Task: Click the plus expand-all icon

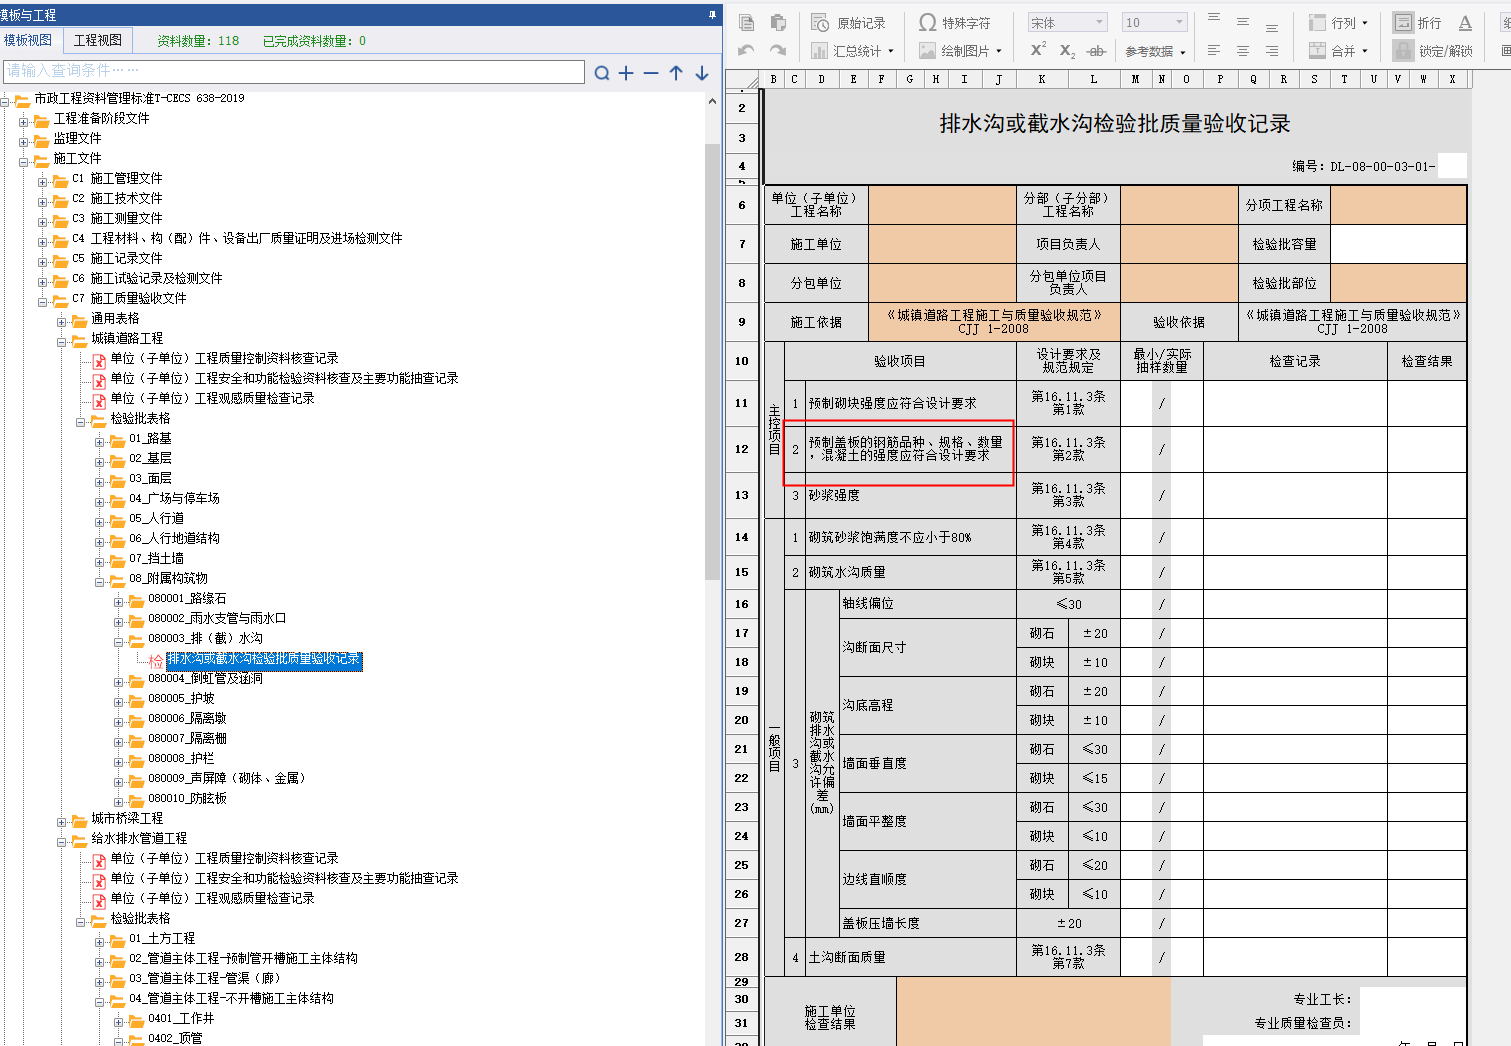Action: 626,73
